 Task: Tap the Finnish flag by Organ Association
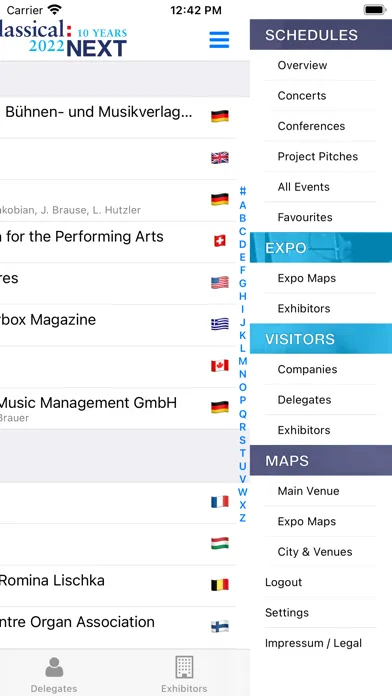(220, 626)
